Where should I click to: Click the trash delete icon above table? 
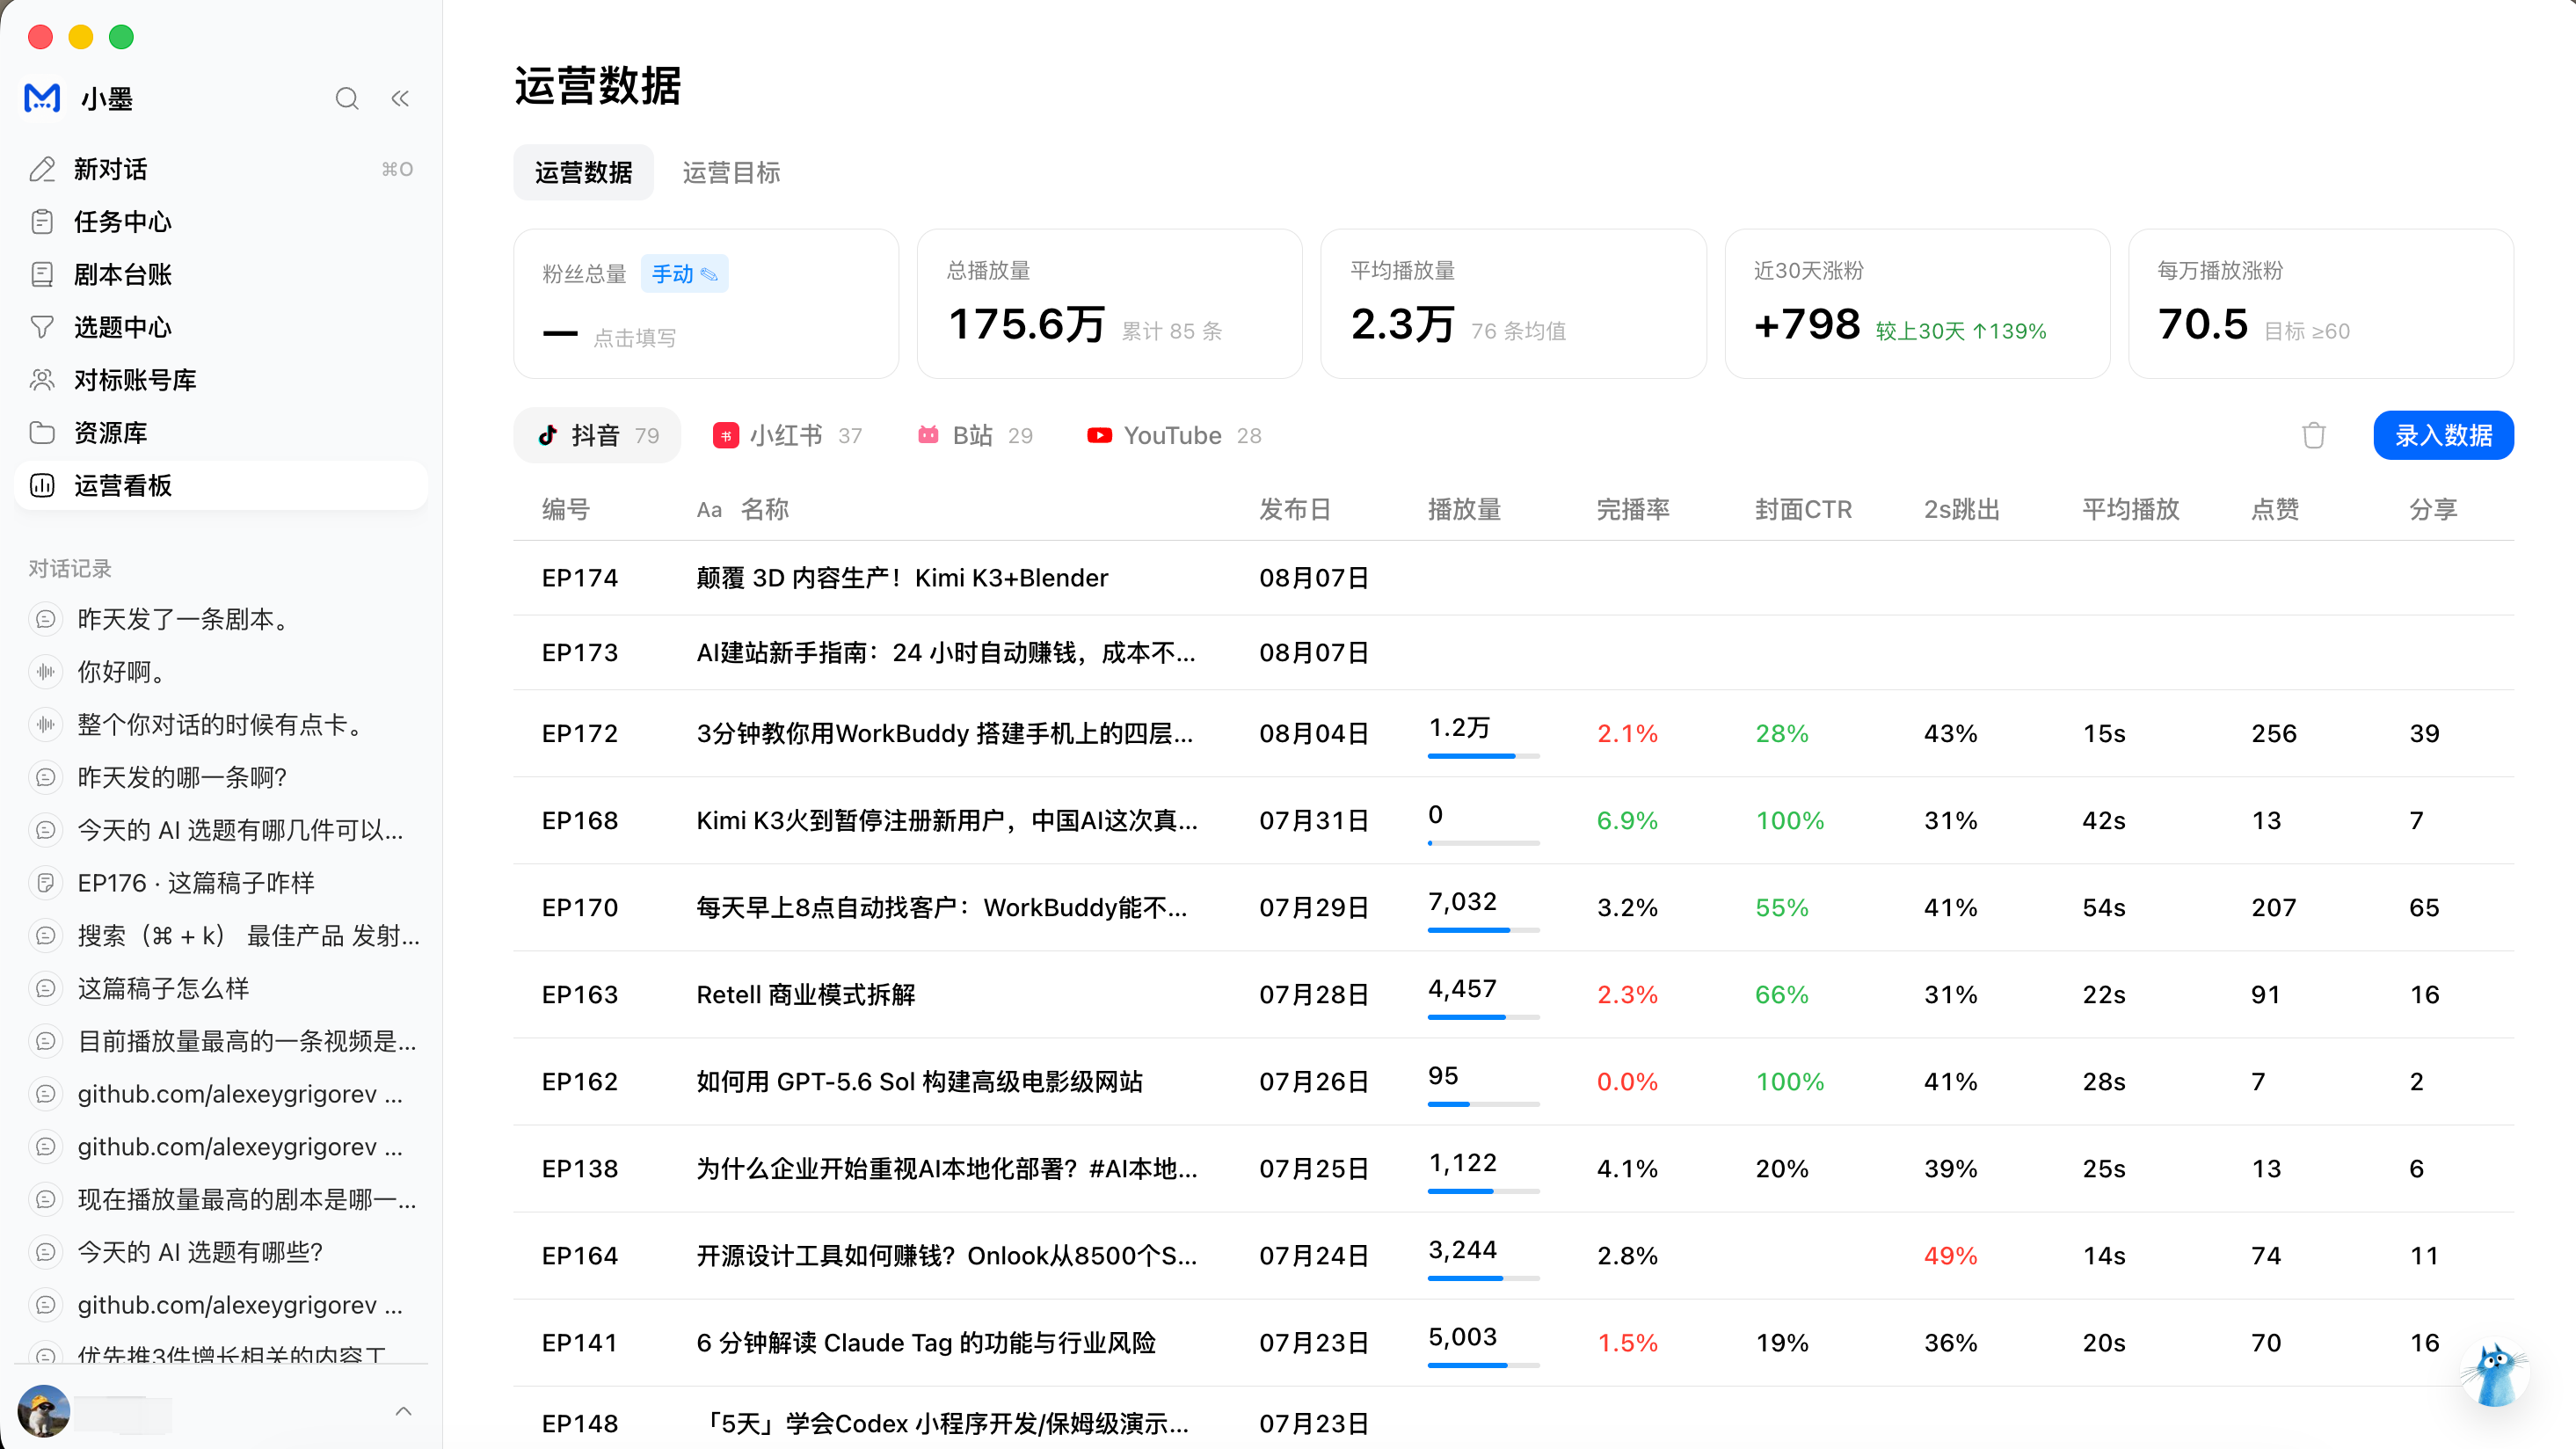coord(2313,435)
